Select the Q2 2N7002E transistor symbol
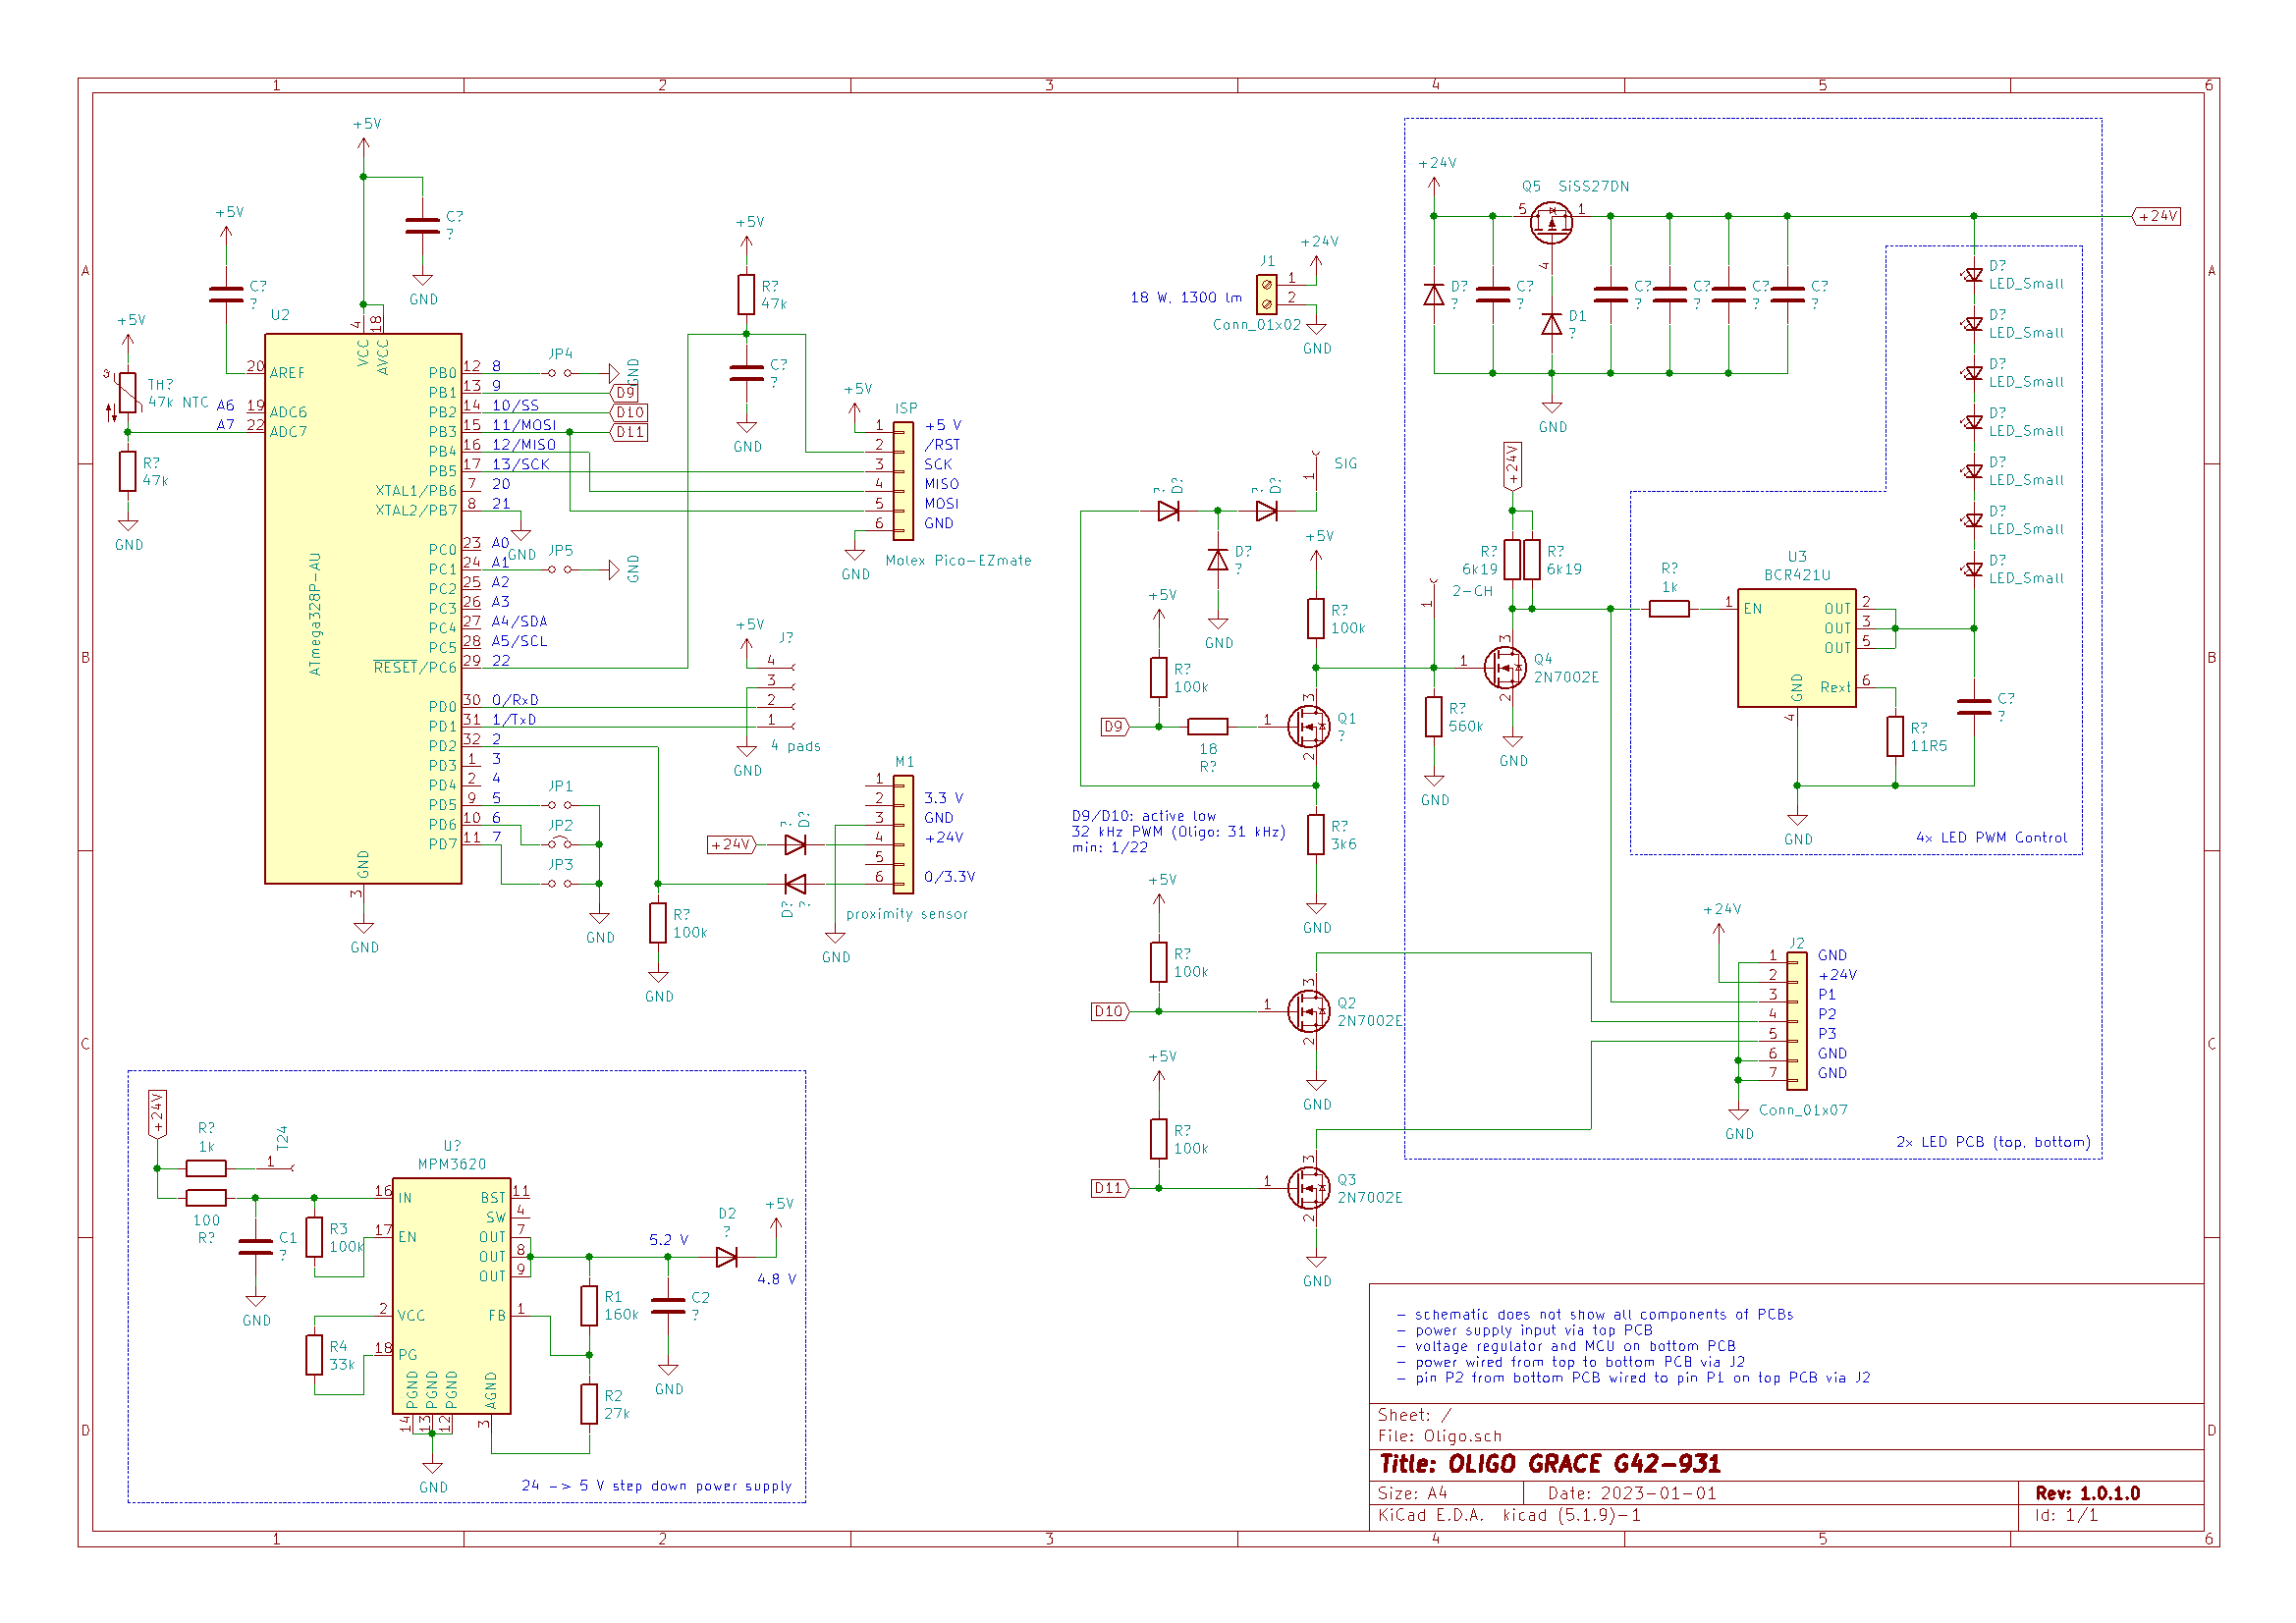The width and height of the screenshot is (2296, 1623). (x=1309, y=1011)
